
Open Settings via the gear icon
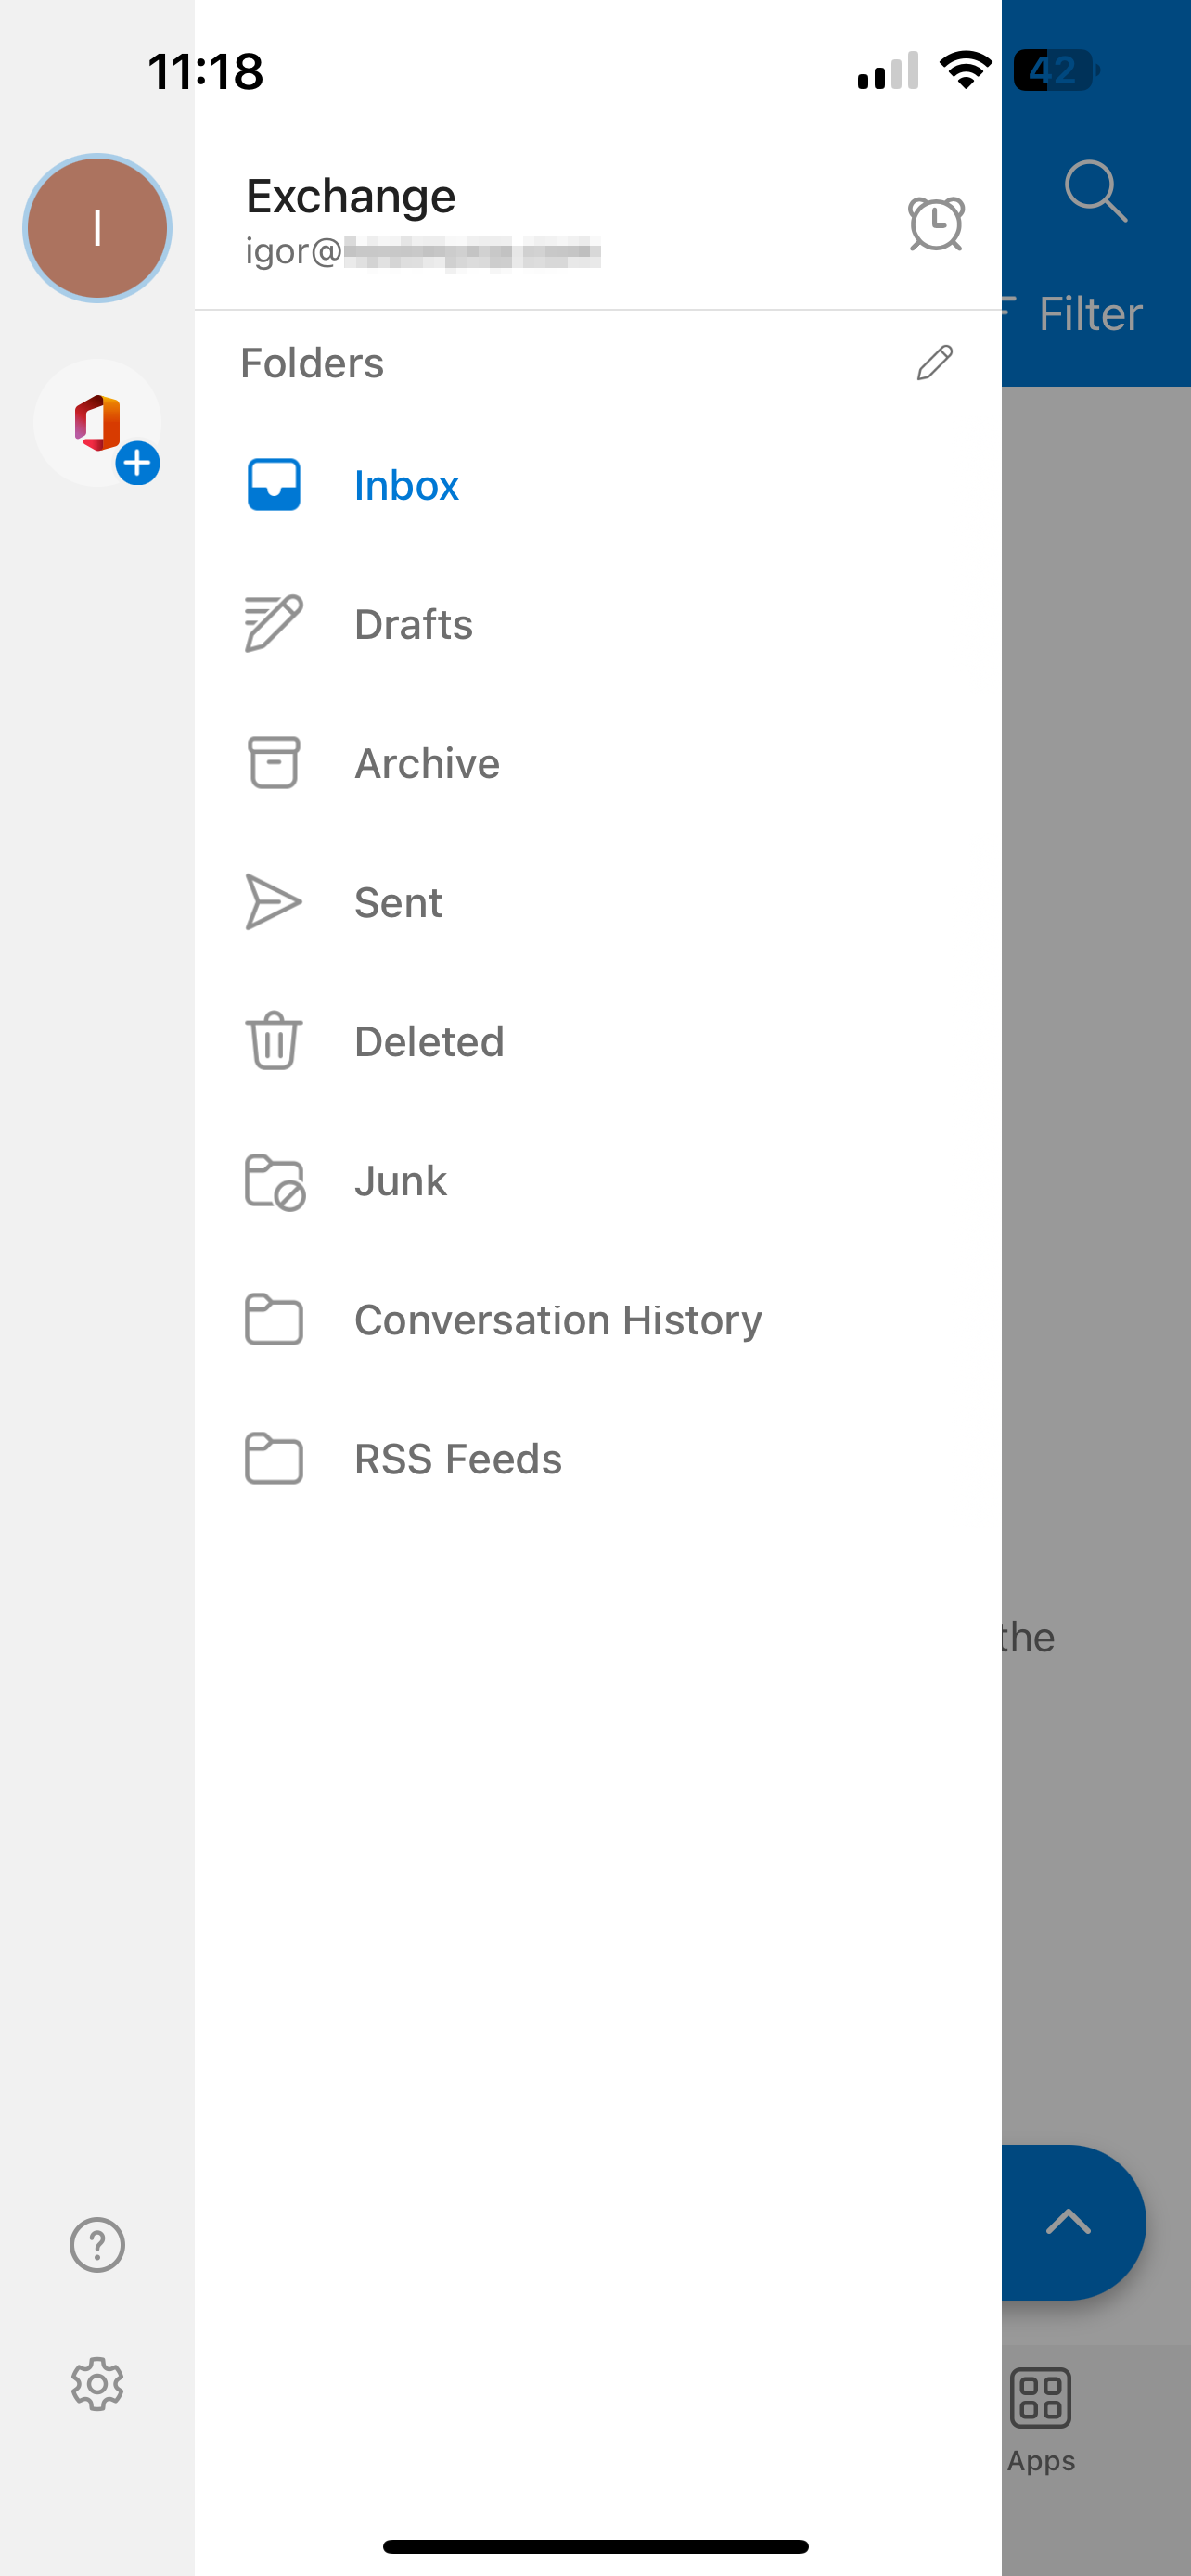[x=97, y=2385]
